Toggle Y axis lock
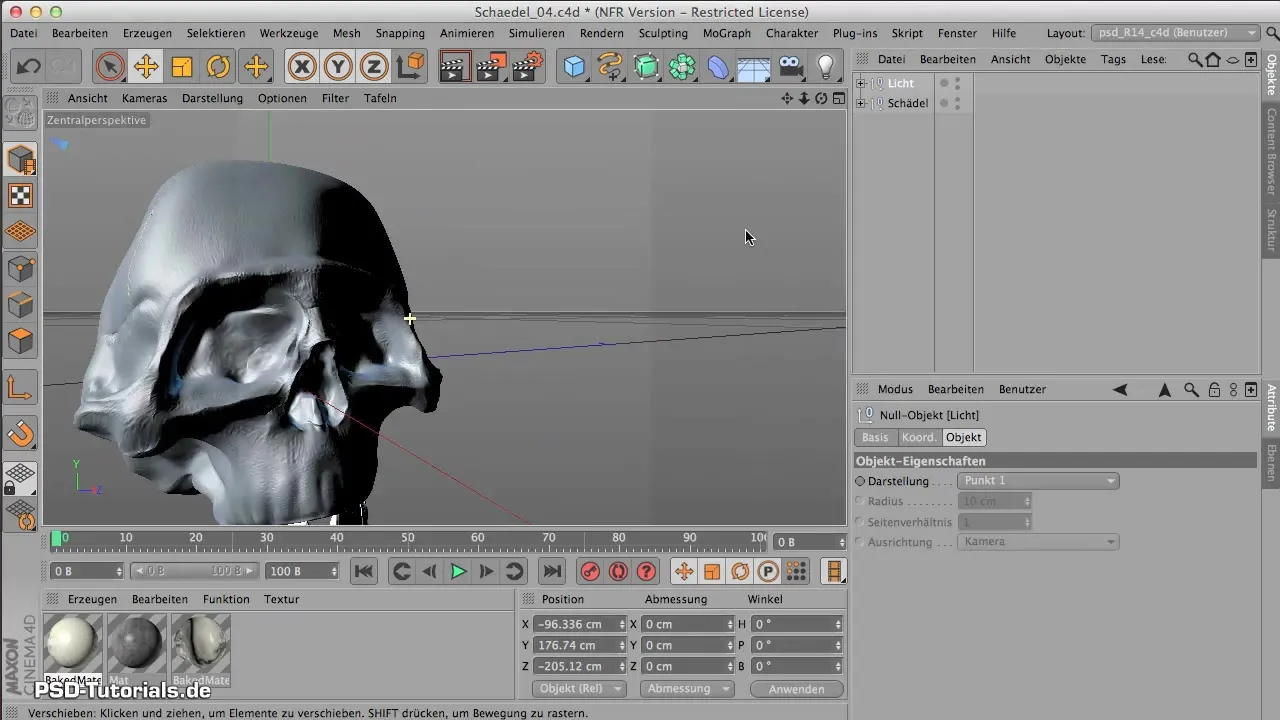 pyautogui.click(x=338, y=67)
